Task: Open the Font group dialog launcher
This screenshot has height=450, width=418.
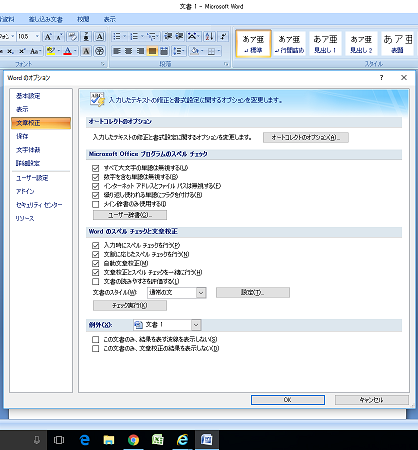Action: pyautogui.click(x=103, y=64)
